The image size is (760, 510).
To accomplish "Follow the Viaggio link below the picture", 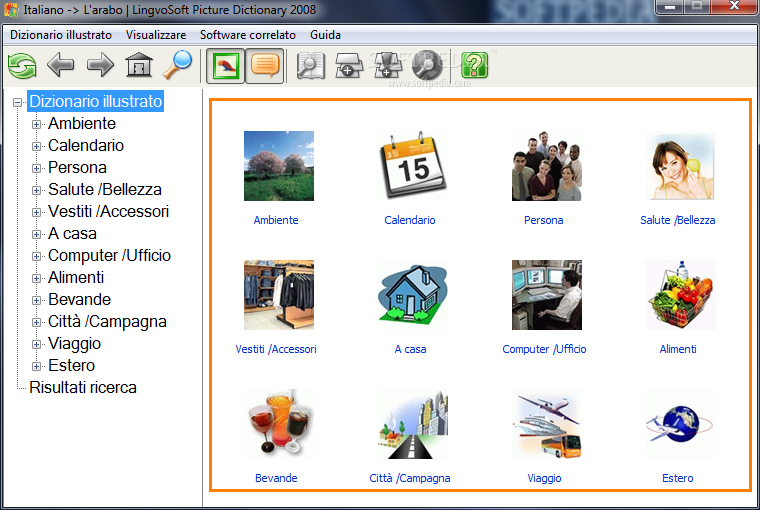I will pyautogui.click(x=544, y=478).
